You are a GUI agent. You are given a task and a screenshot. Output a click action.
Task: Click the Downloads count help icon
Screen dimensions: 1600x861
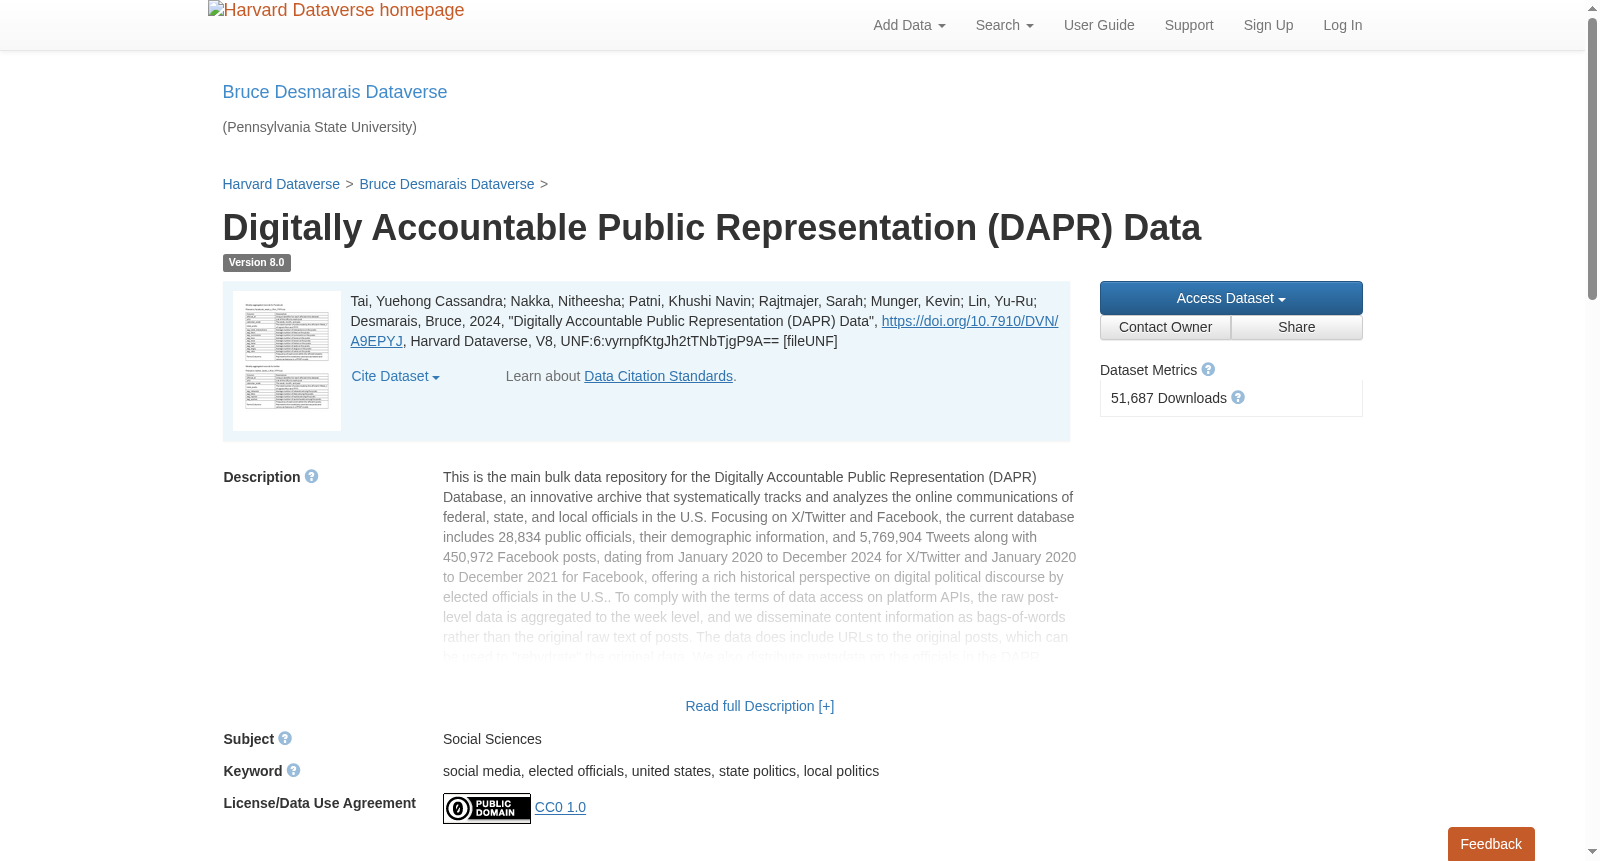click(x=1238, y=398)
